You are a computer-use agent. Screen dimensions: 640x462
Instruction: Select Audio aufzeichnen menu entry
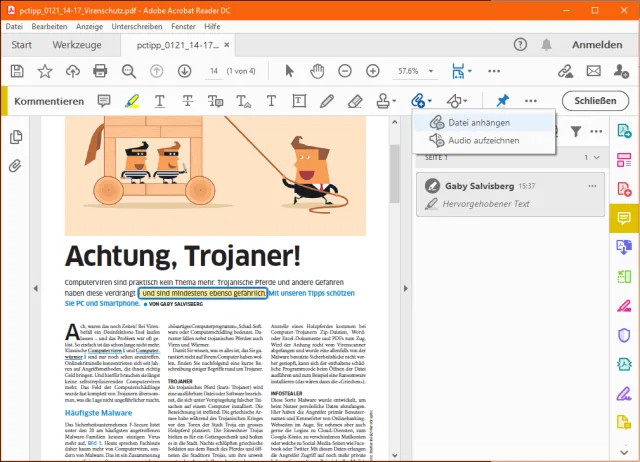click(482, 141)
